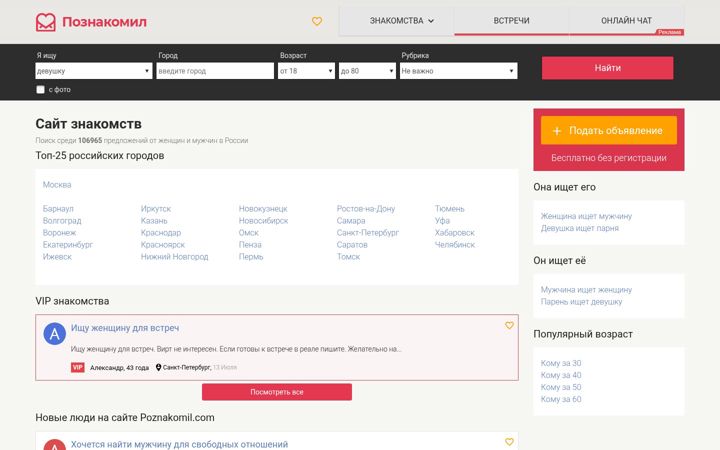Viewport: 720px width, 450px height.
Task: Open the Пенза city link
Action: [250, 245]
